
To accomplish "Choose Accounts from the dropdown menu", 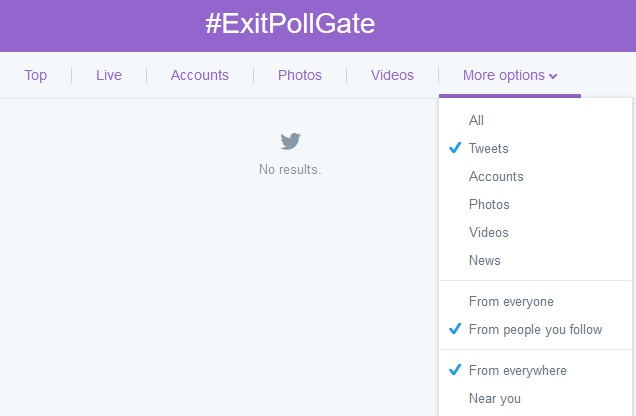I will [x=496, y=176].
